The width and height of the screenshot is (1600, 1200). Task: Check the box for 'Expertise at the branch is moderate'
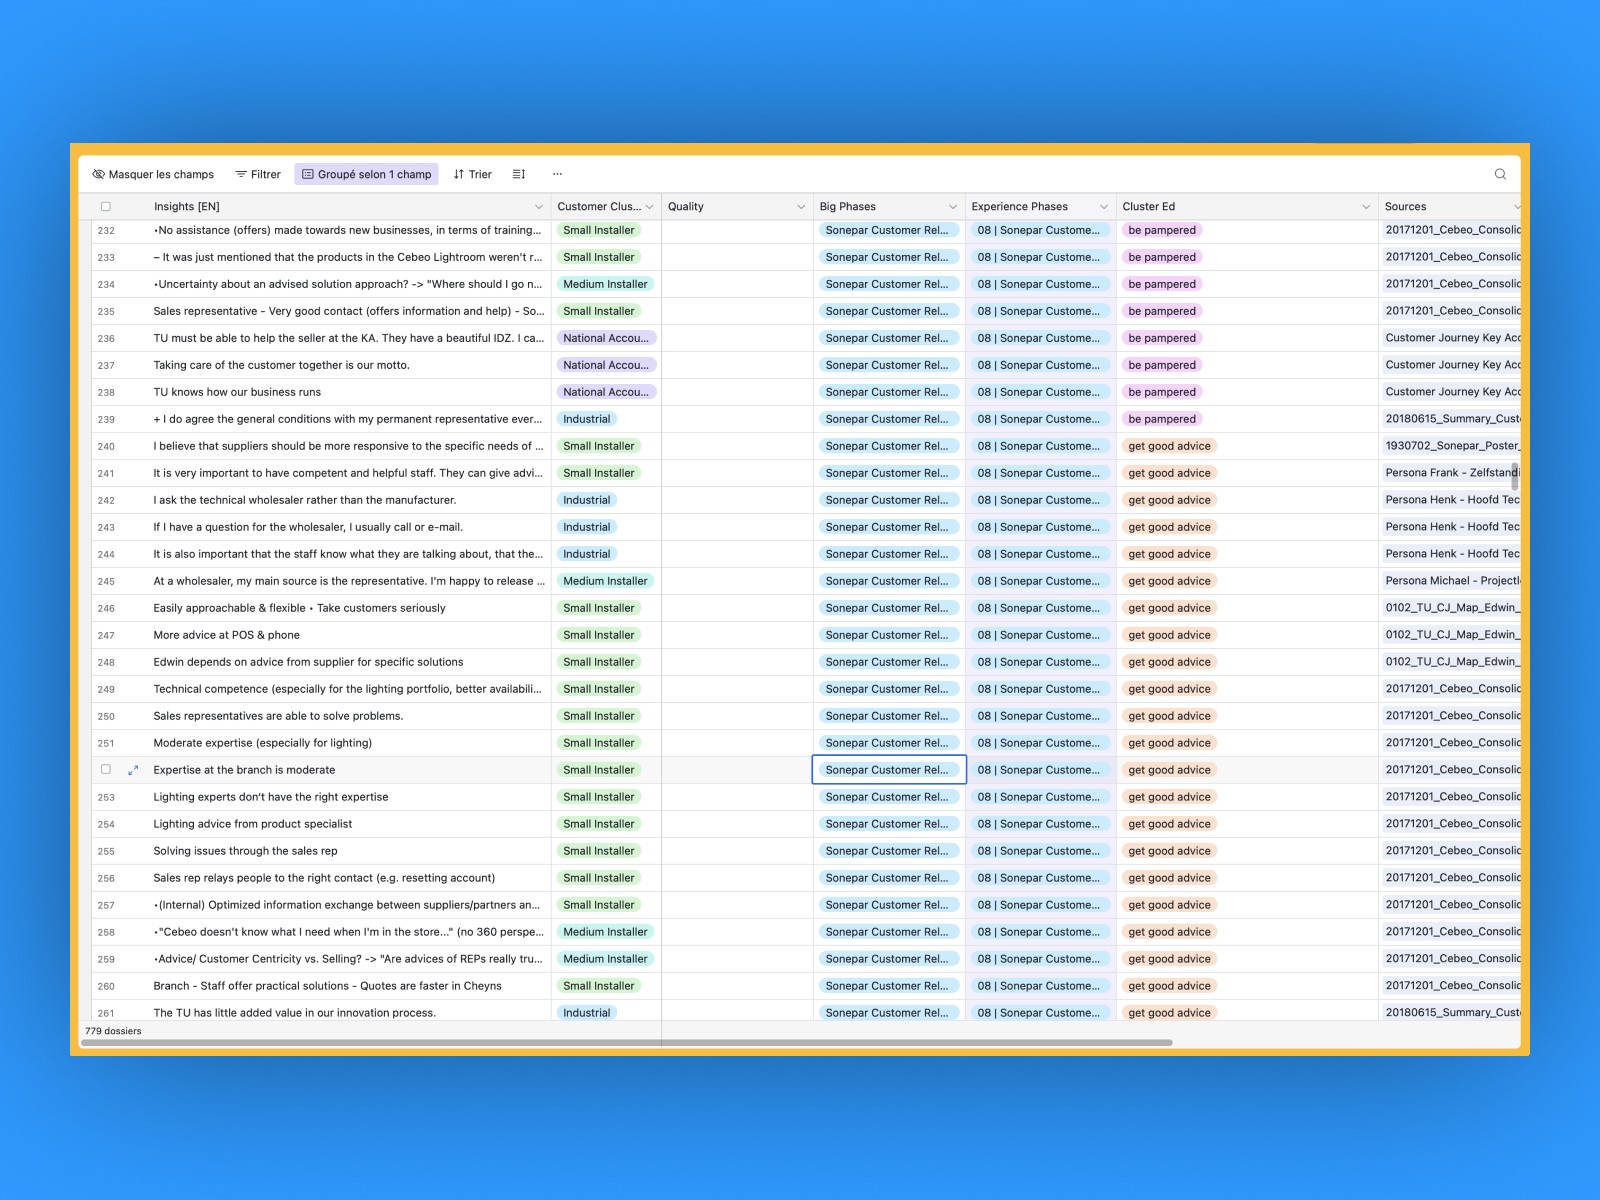coord(106,770)
